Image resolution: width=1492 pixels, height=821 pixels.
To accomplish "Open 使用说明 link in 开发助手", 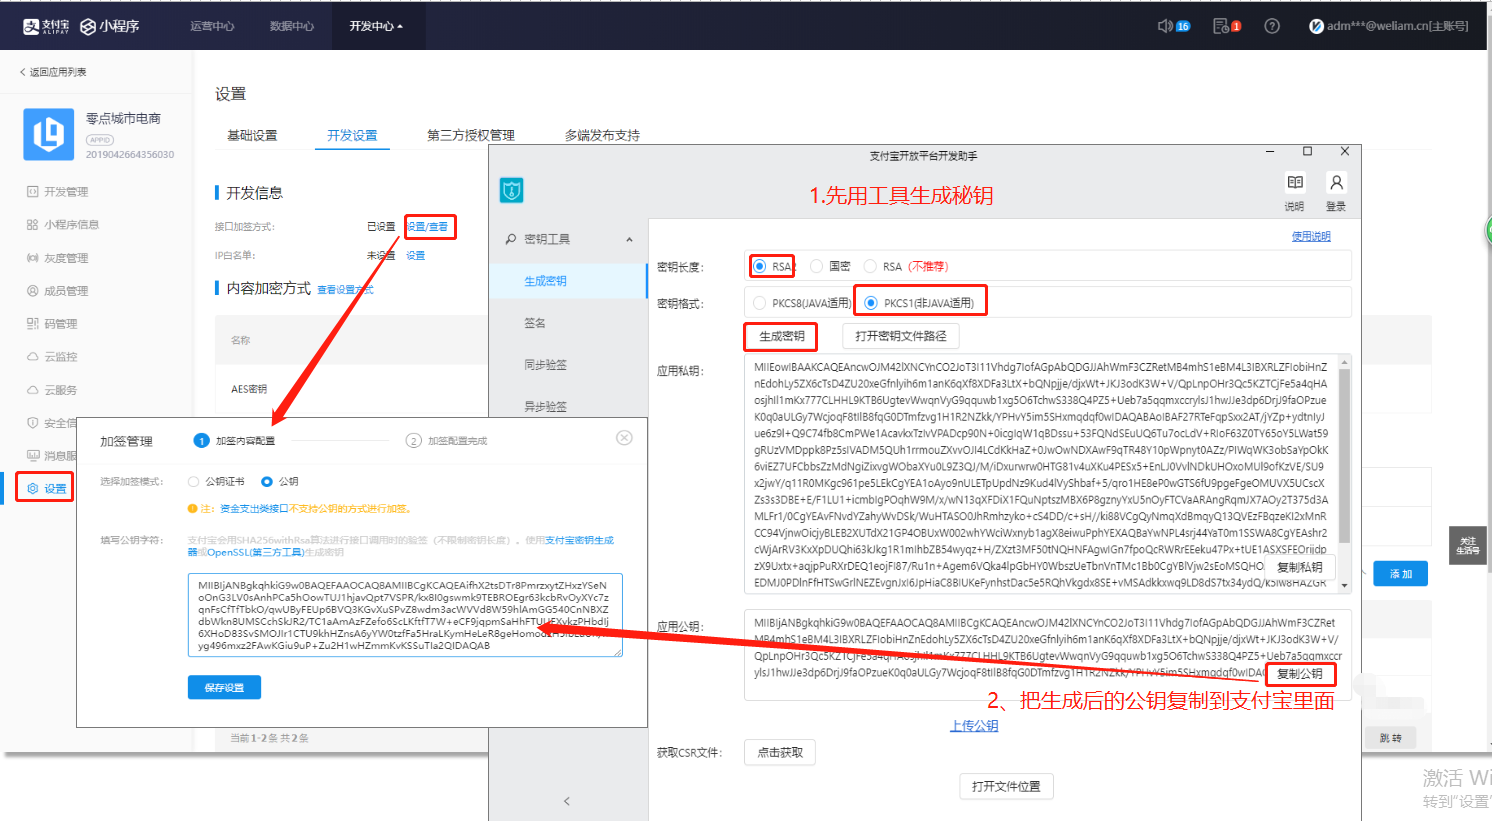I will [x=1311, y=236].
